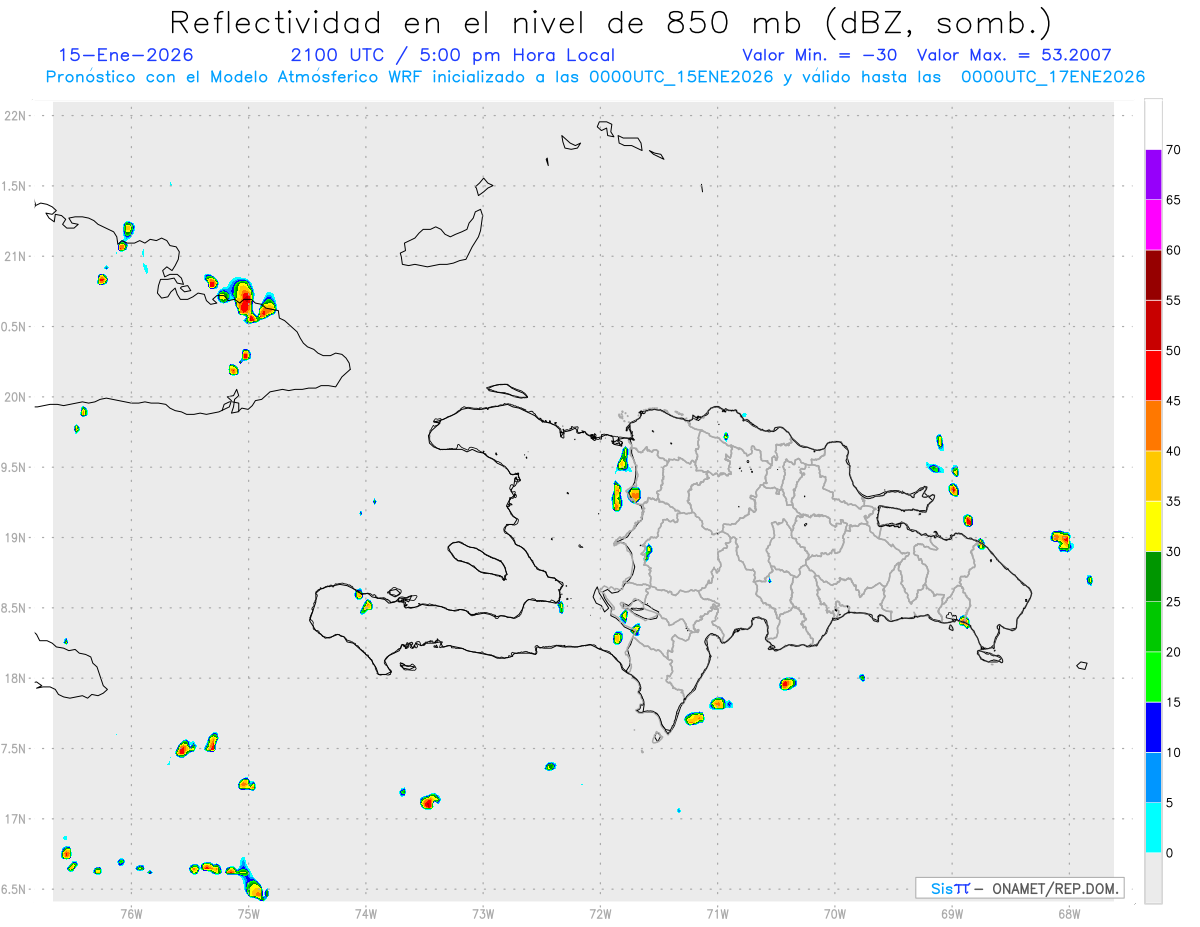Click the longitude axis label 73W
Viewport: 1200px width, 927px height.
(x=483, y=913)
